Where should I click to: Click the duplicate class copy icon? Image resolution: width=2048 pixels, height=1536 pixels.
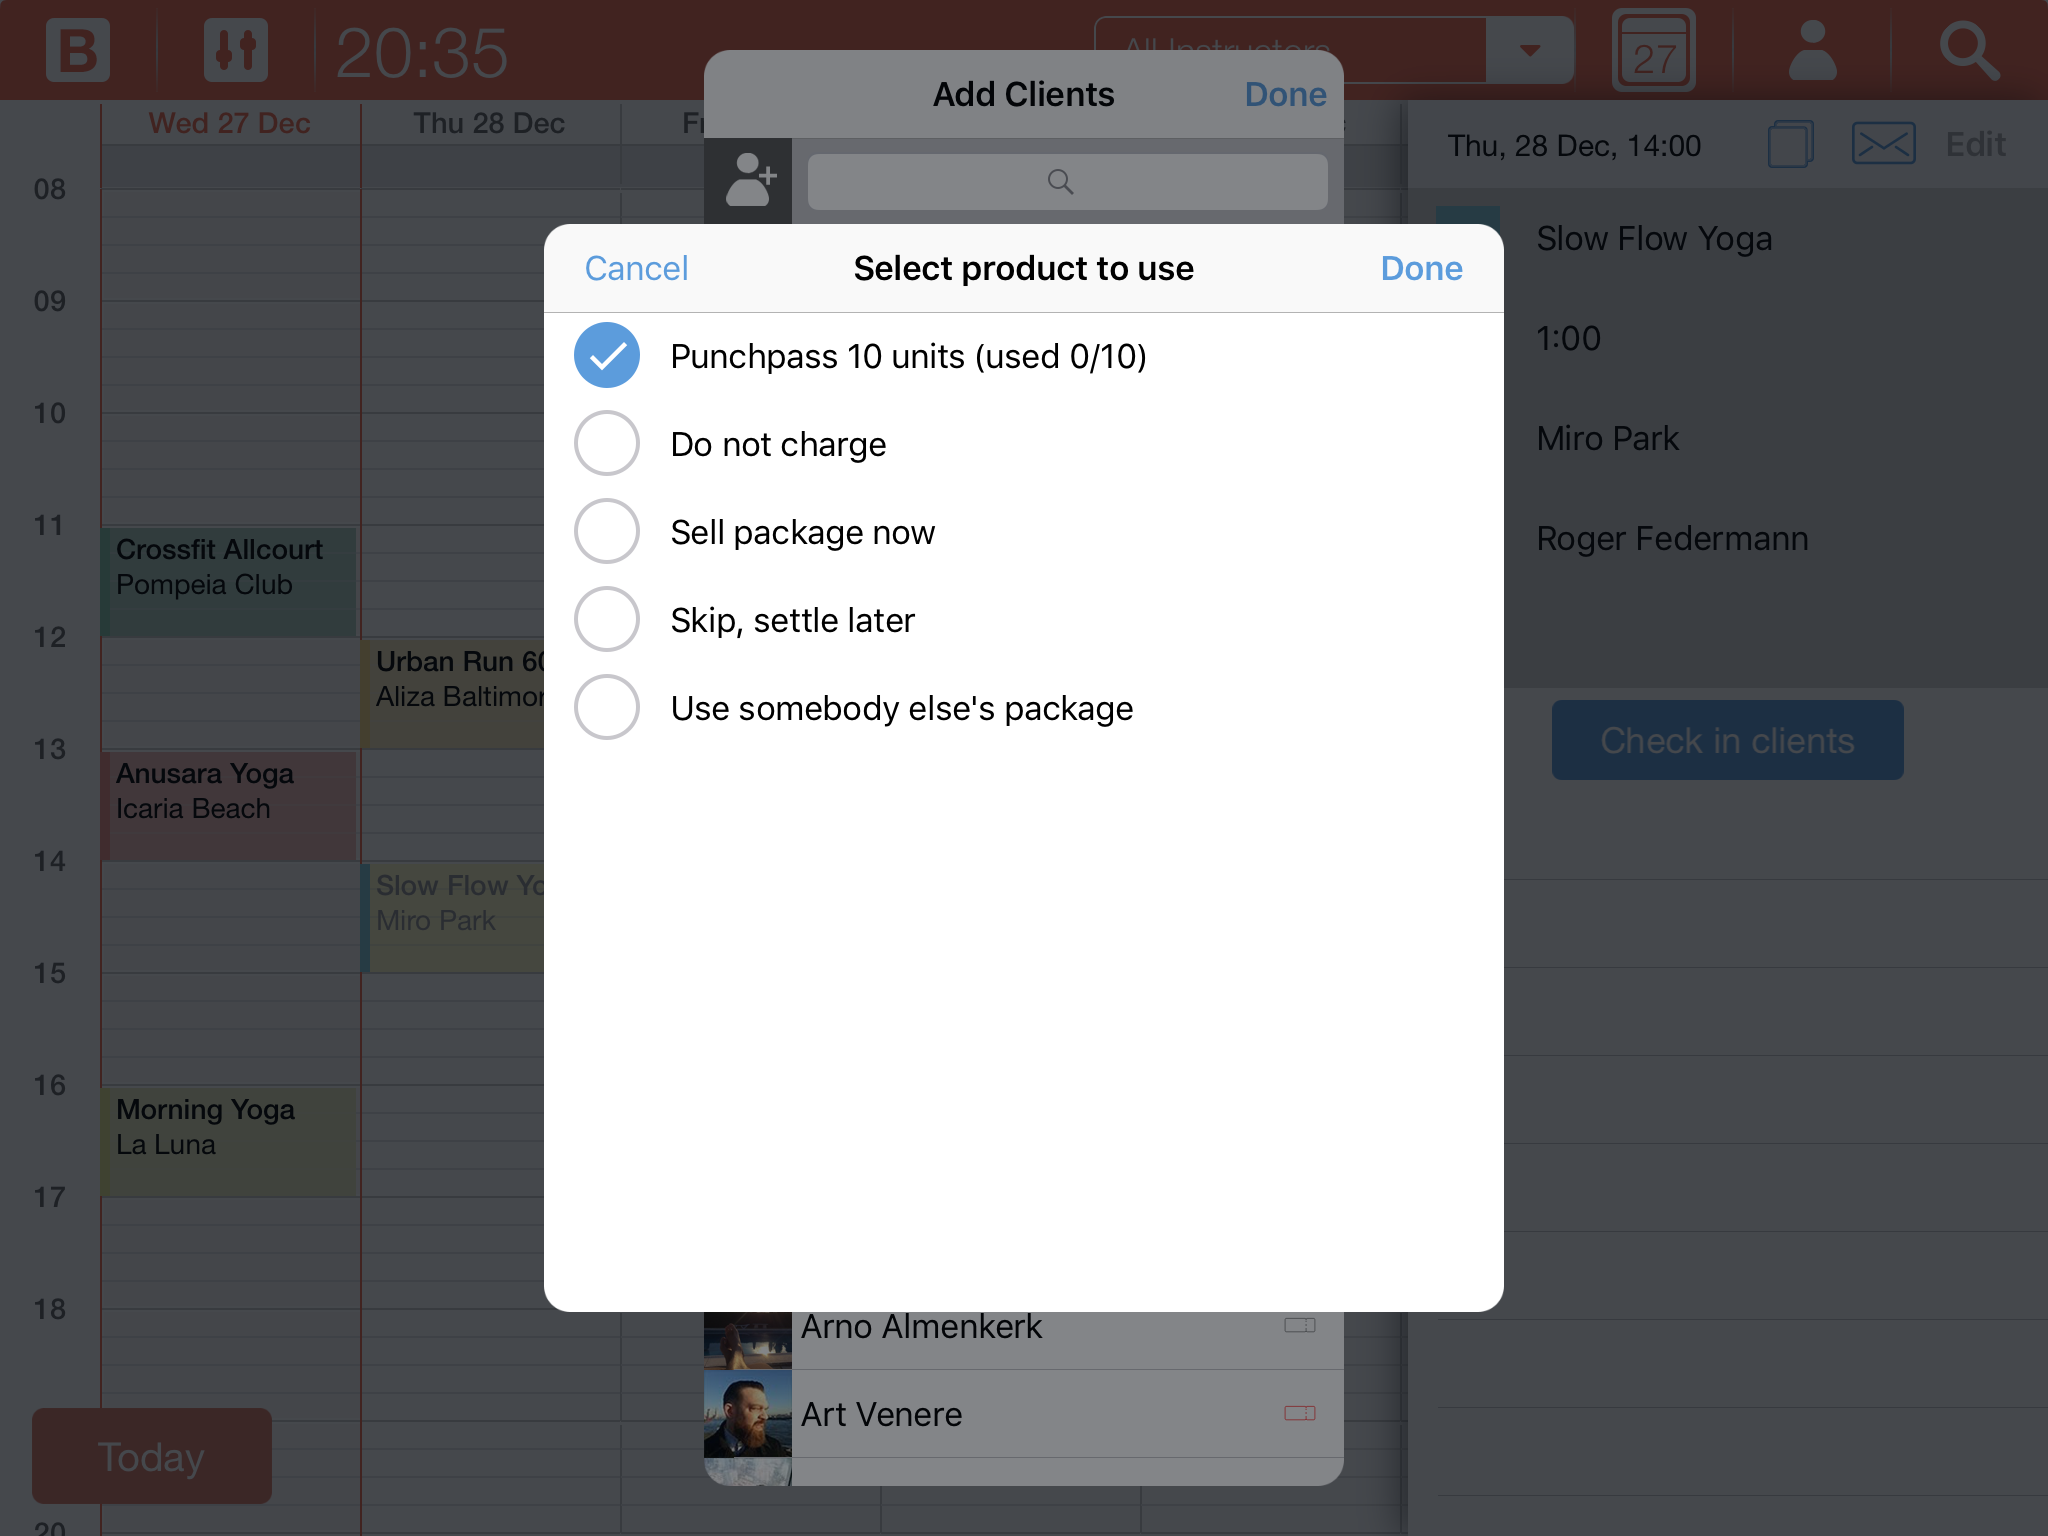pyautogui.click(x=1790, y=144)
